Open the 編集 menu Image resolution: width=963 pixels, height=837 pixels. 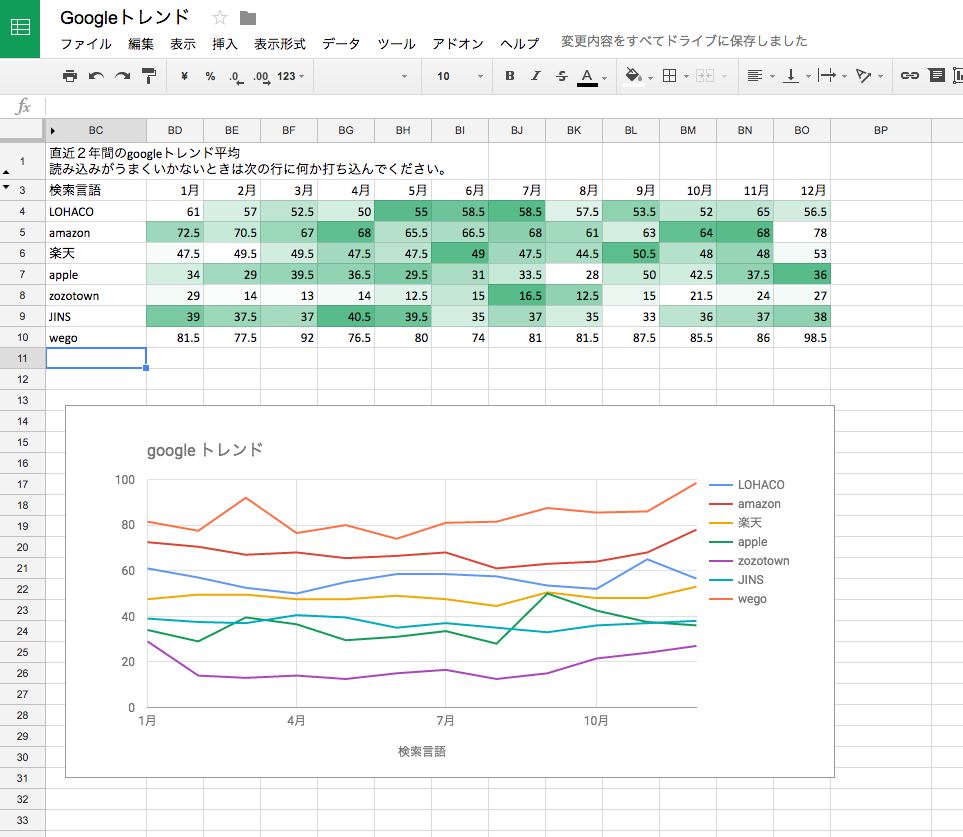click(141, 44)
